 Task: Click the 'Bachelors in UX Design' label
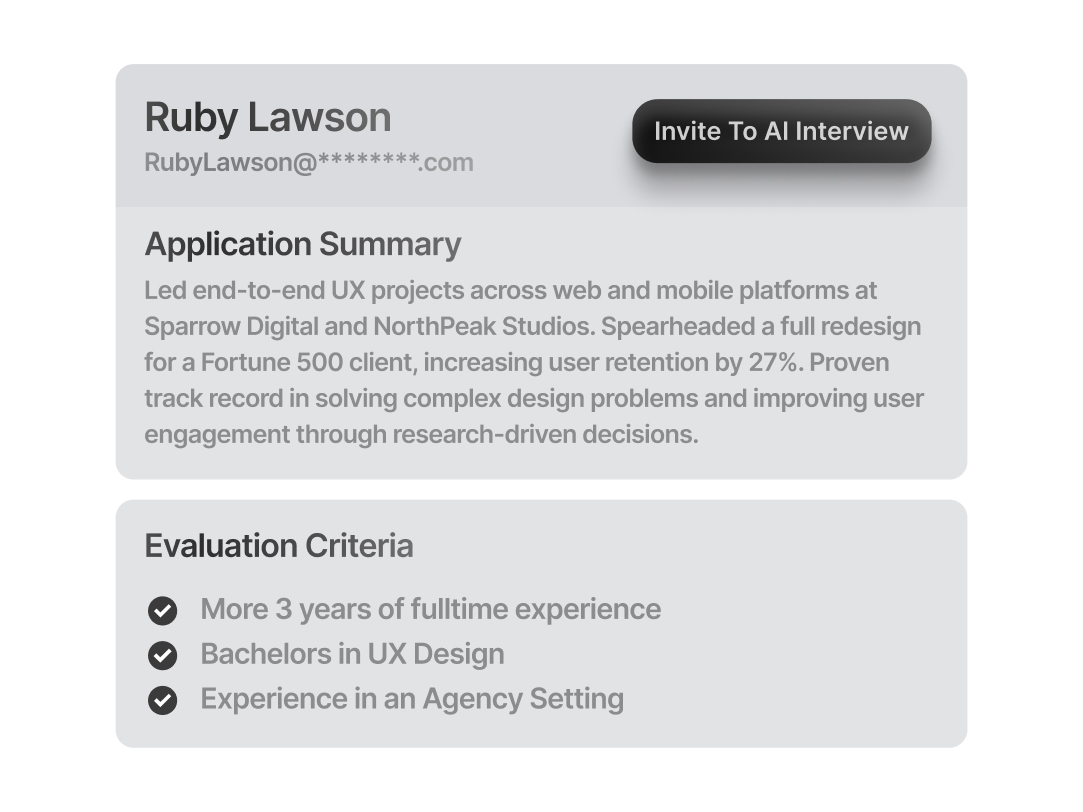coord(352,654)
